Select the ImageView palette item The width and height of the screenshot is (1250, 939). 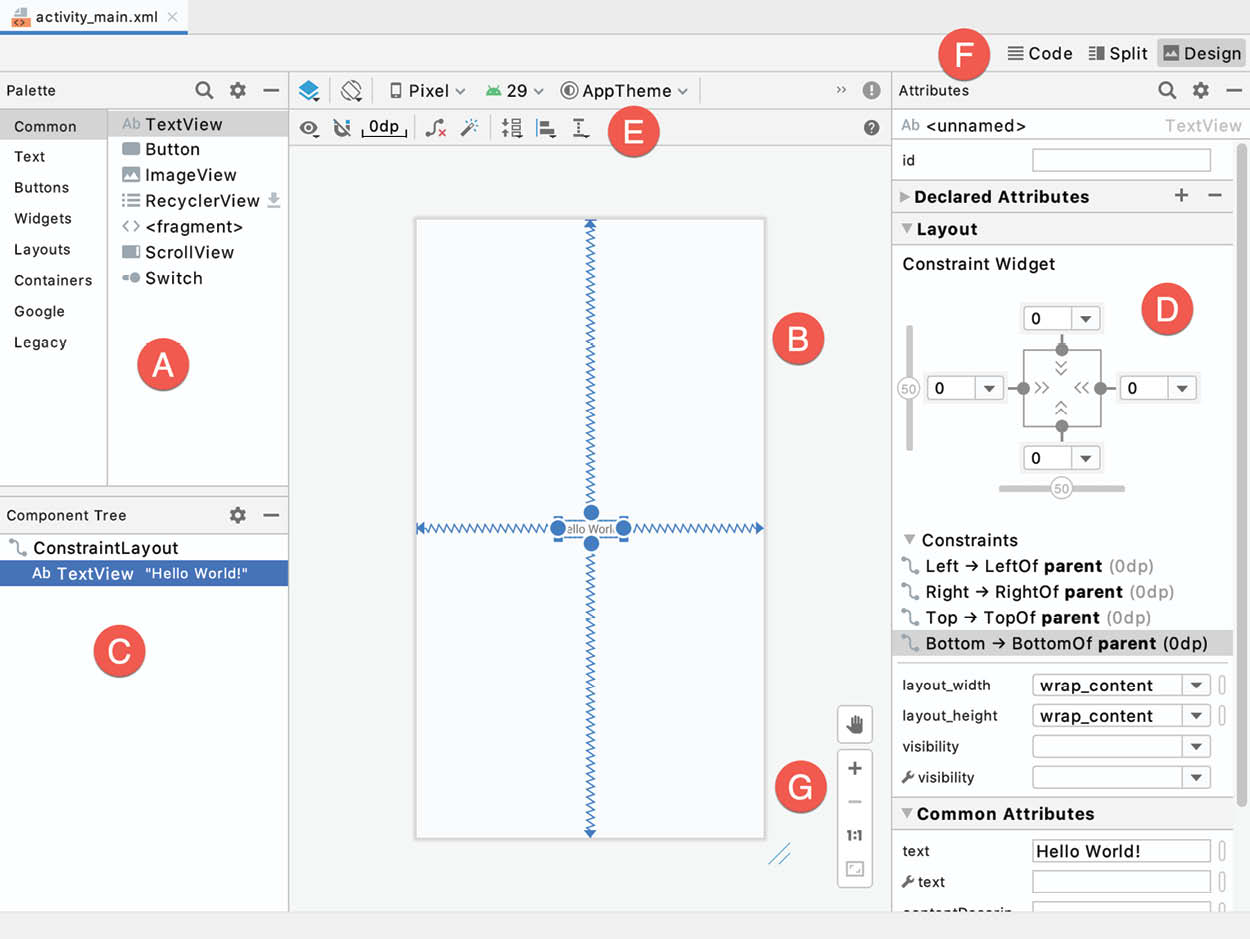coord(190,175)
